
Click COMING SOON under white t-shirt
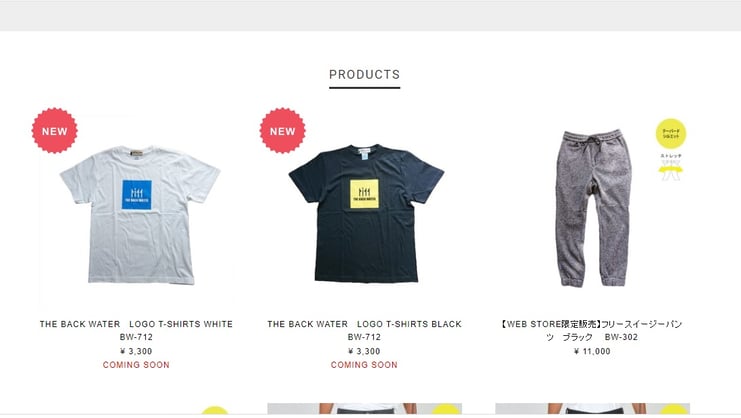coord(136,365)
